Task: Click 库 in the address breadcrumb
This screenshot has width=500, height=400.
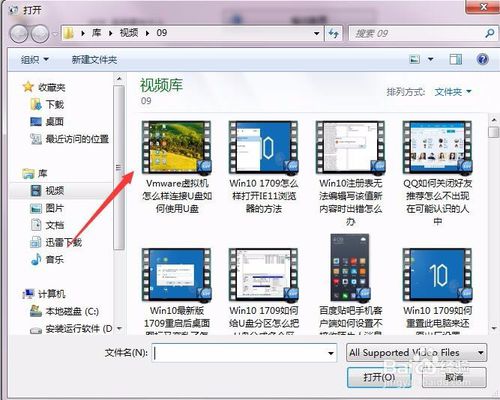Action: (x=96, y=33)
